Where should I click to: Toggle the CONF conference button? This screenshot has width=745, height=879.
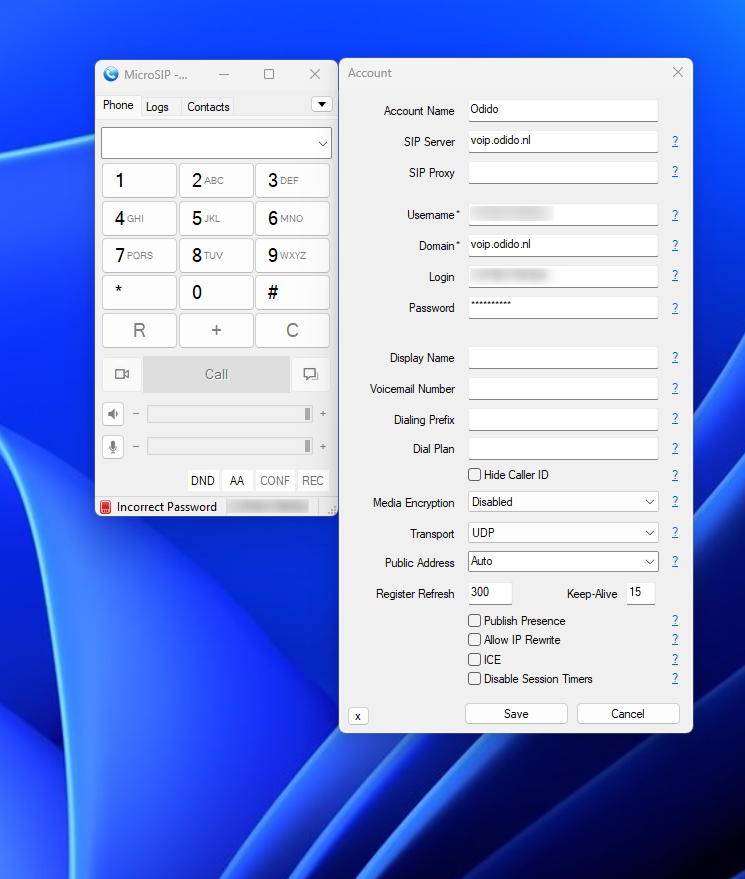(x=275, y=480)
